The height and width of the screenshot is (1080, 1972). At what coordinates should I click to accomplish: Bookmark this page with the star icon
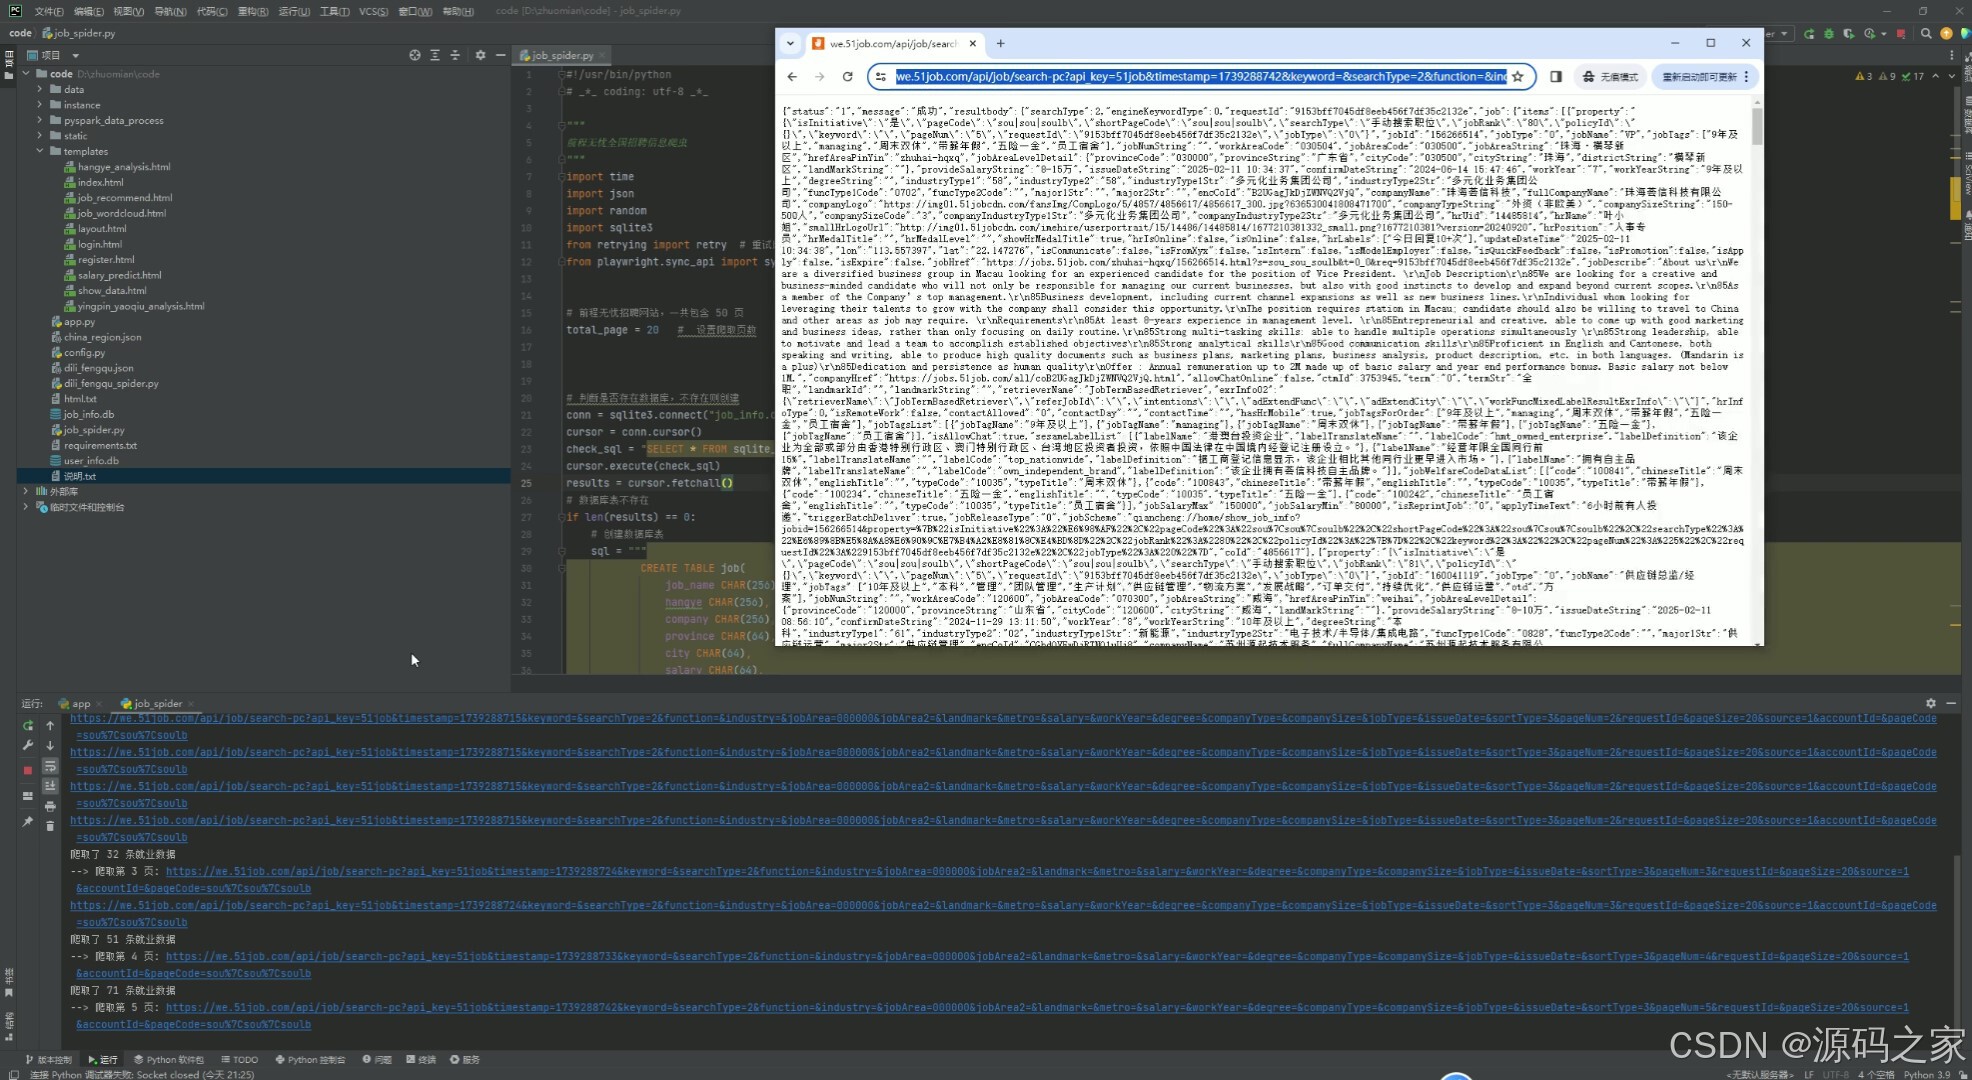pos(1517,77)
